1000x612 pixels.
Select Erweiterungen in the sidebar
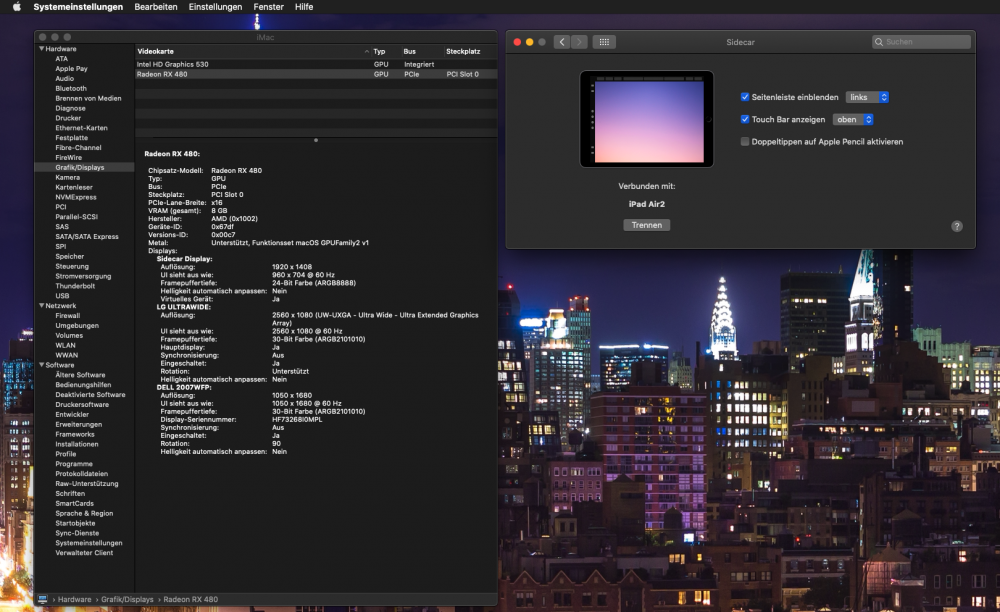click(78, 425)
